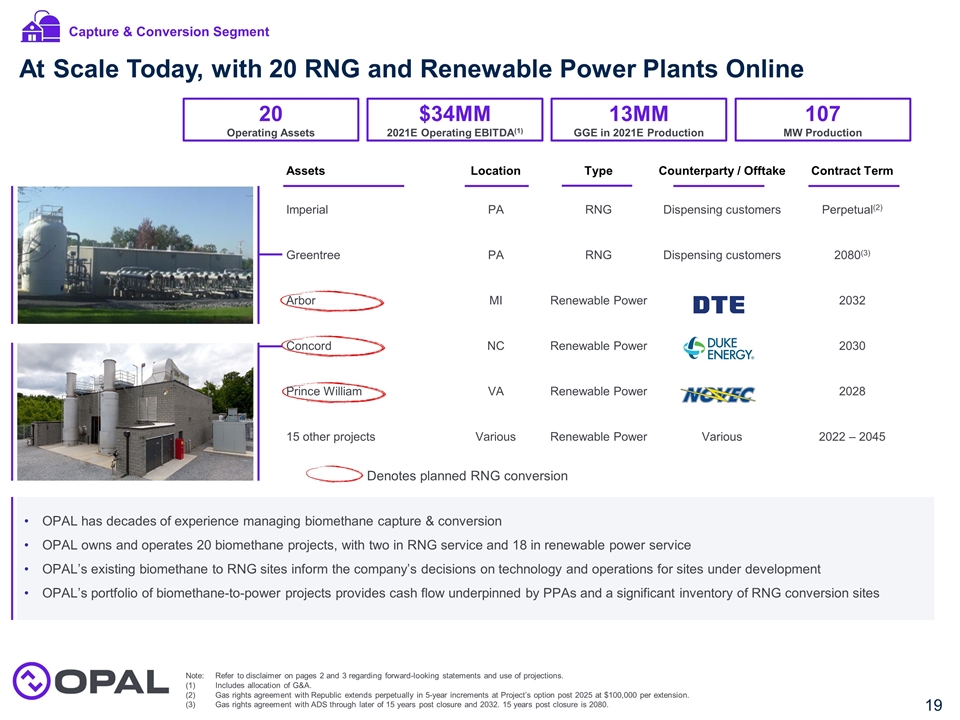
Task: Click the $34MM Operating EBITDA box
Action: coord(455,119)
